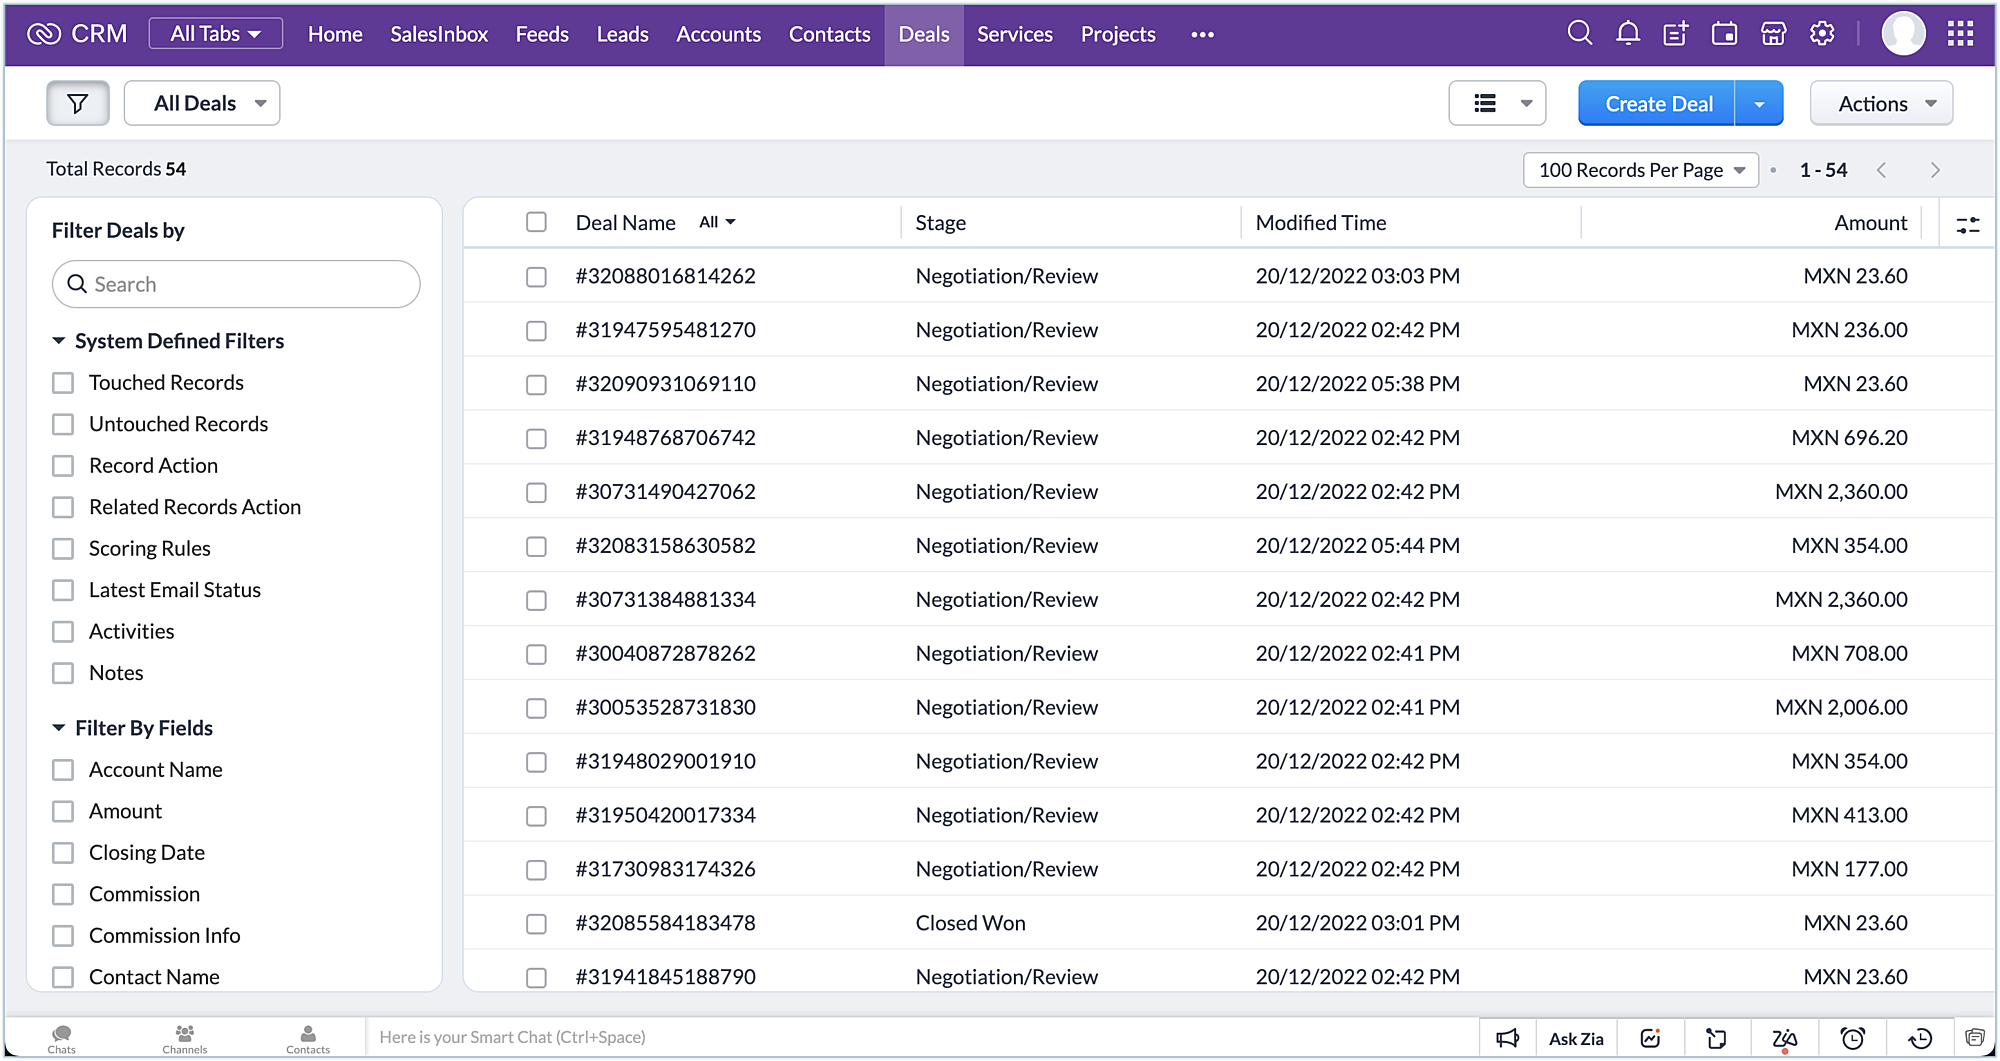Open the search magnifier in top bar

pyautogui.click(x=1579, y=33)
